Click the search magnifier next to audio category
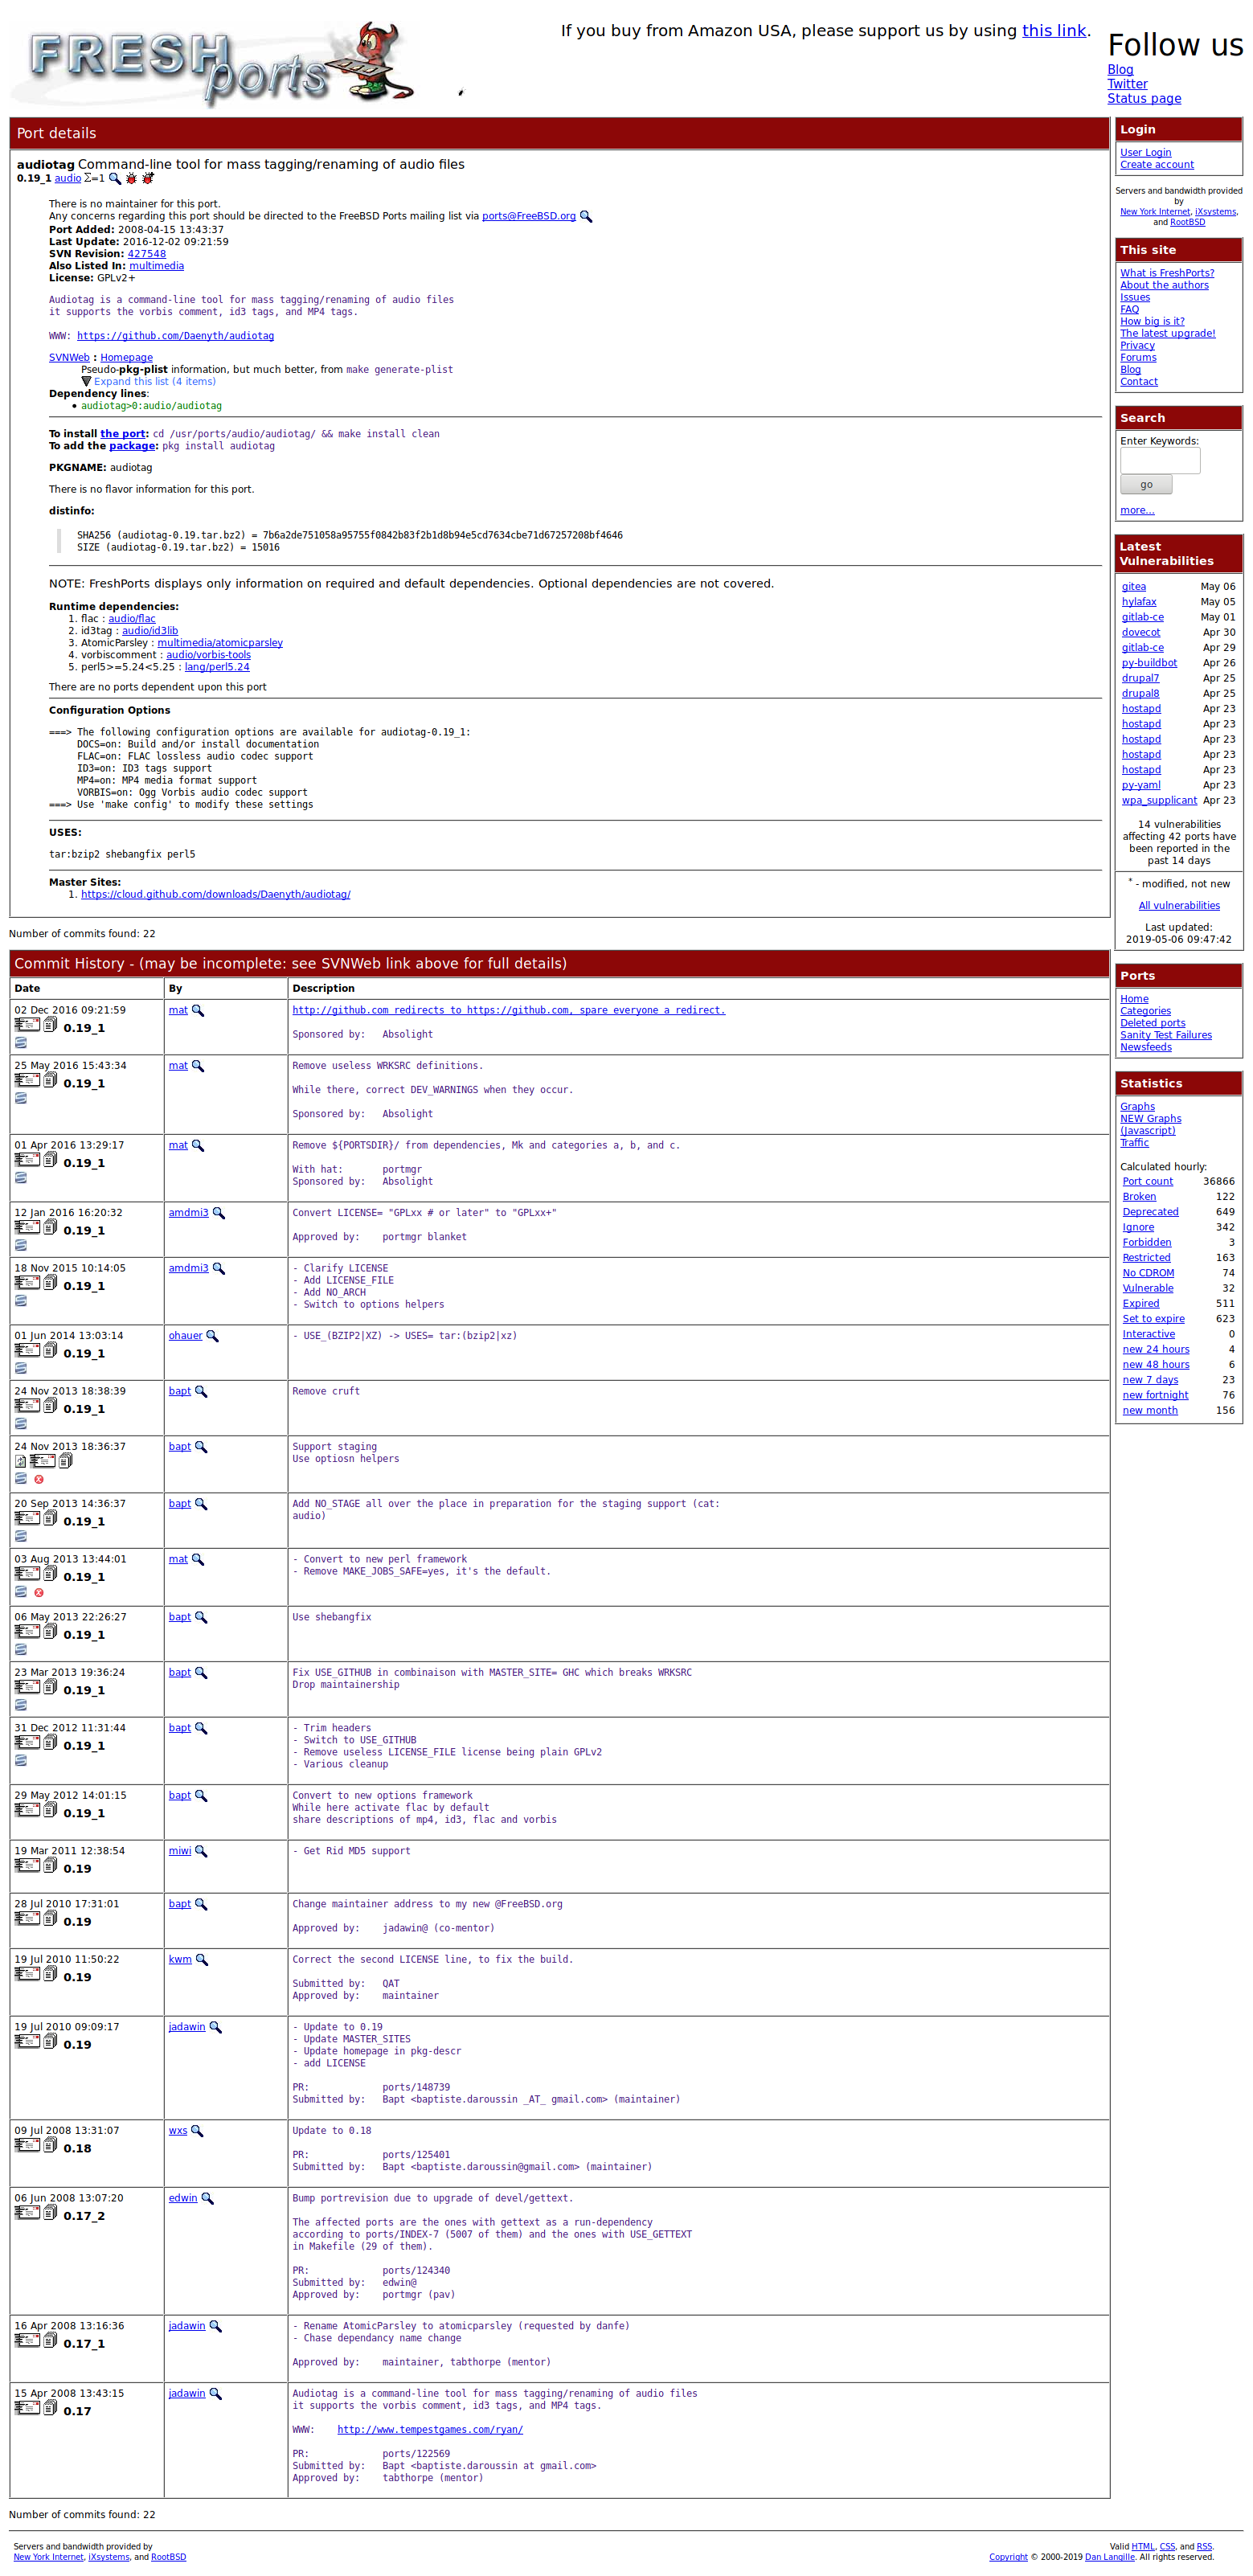1253x2576 pixels. click(115, 178)
